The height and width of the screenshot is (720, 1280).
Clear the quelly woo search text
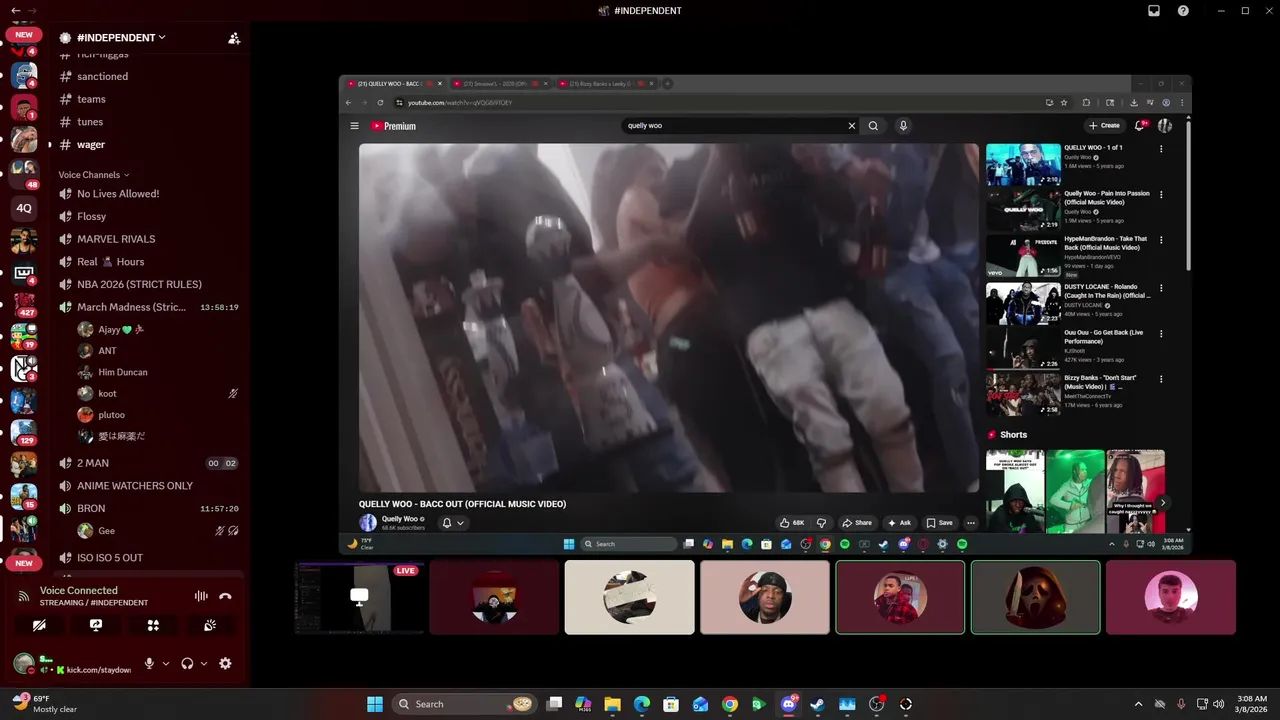point(852,126)
